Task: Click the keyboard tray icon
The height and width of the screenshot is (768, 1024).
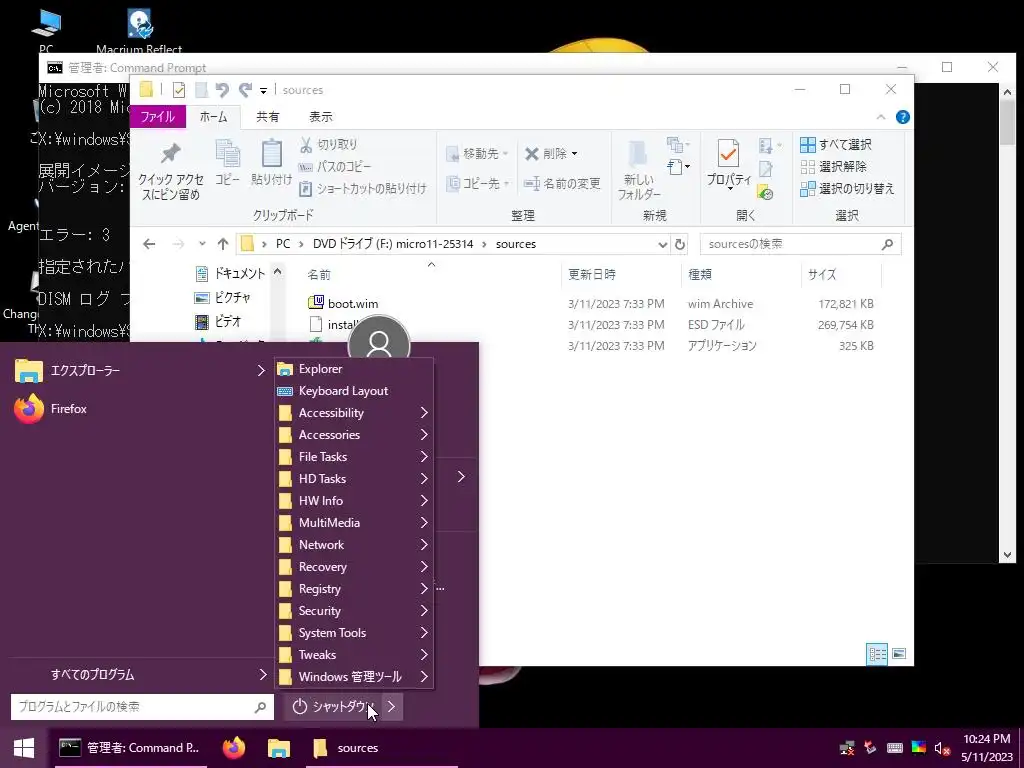Action: pos(895,748)
